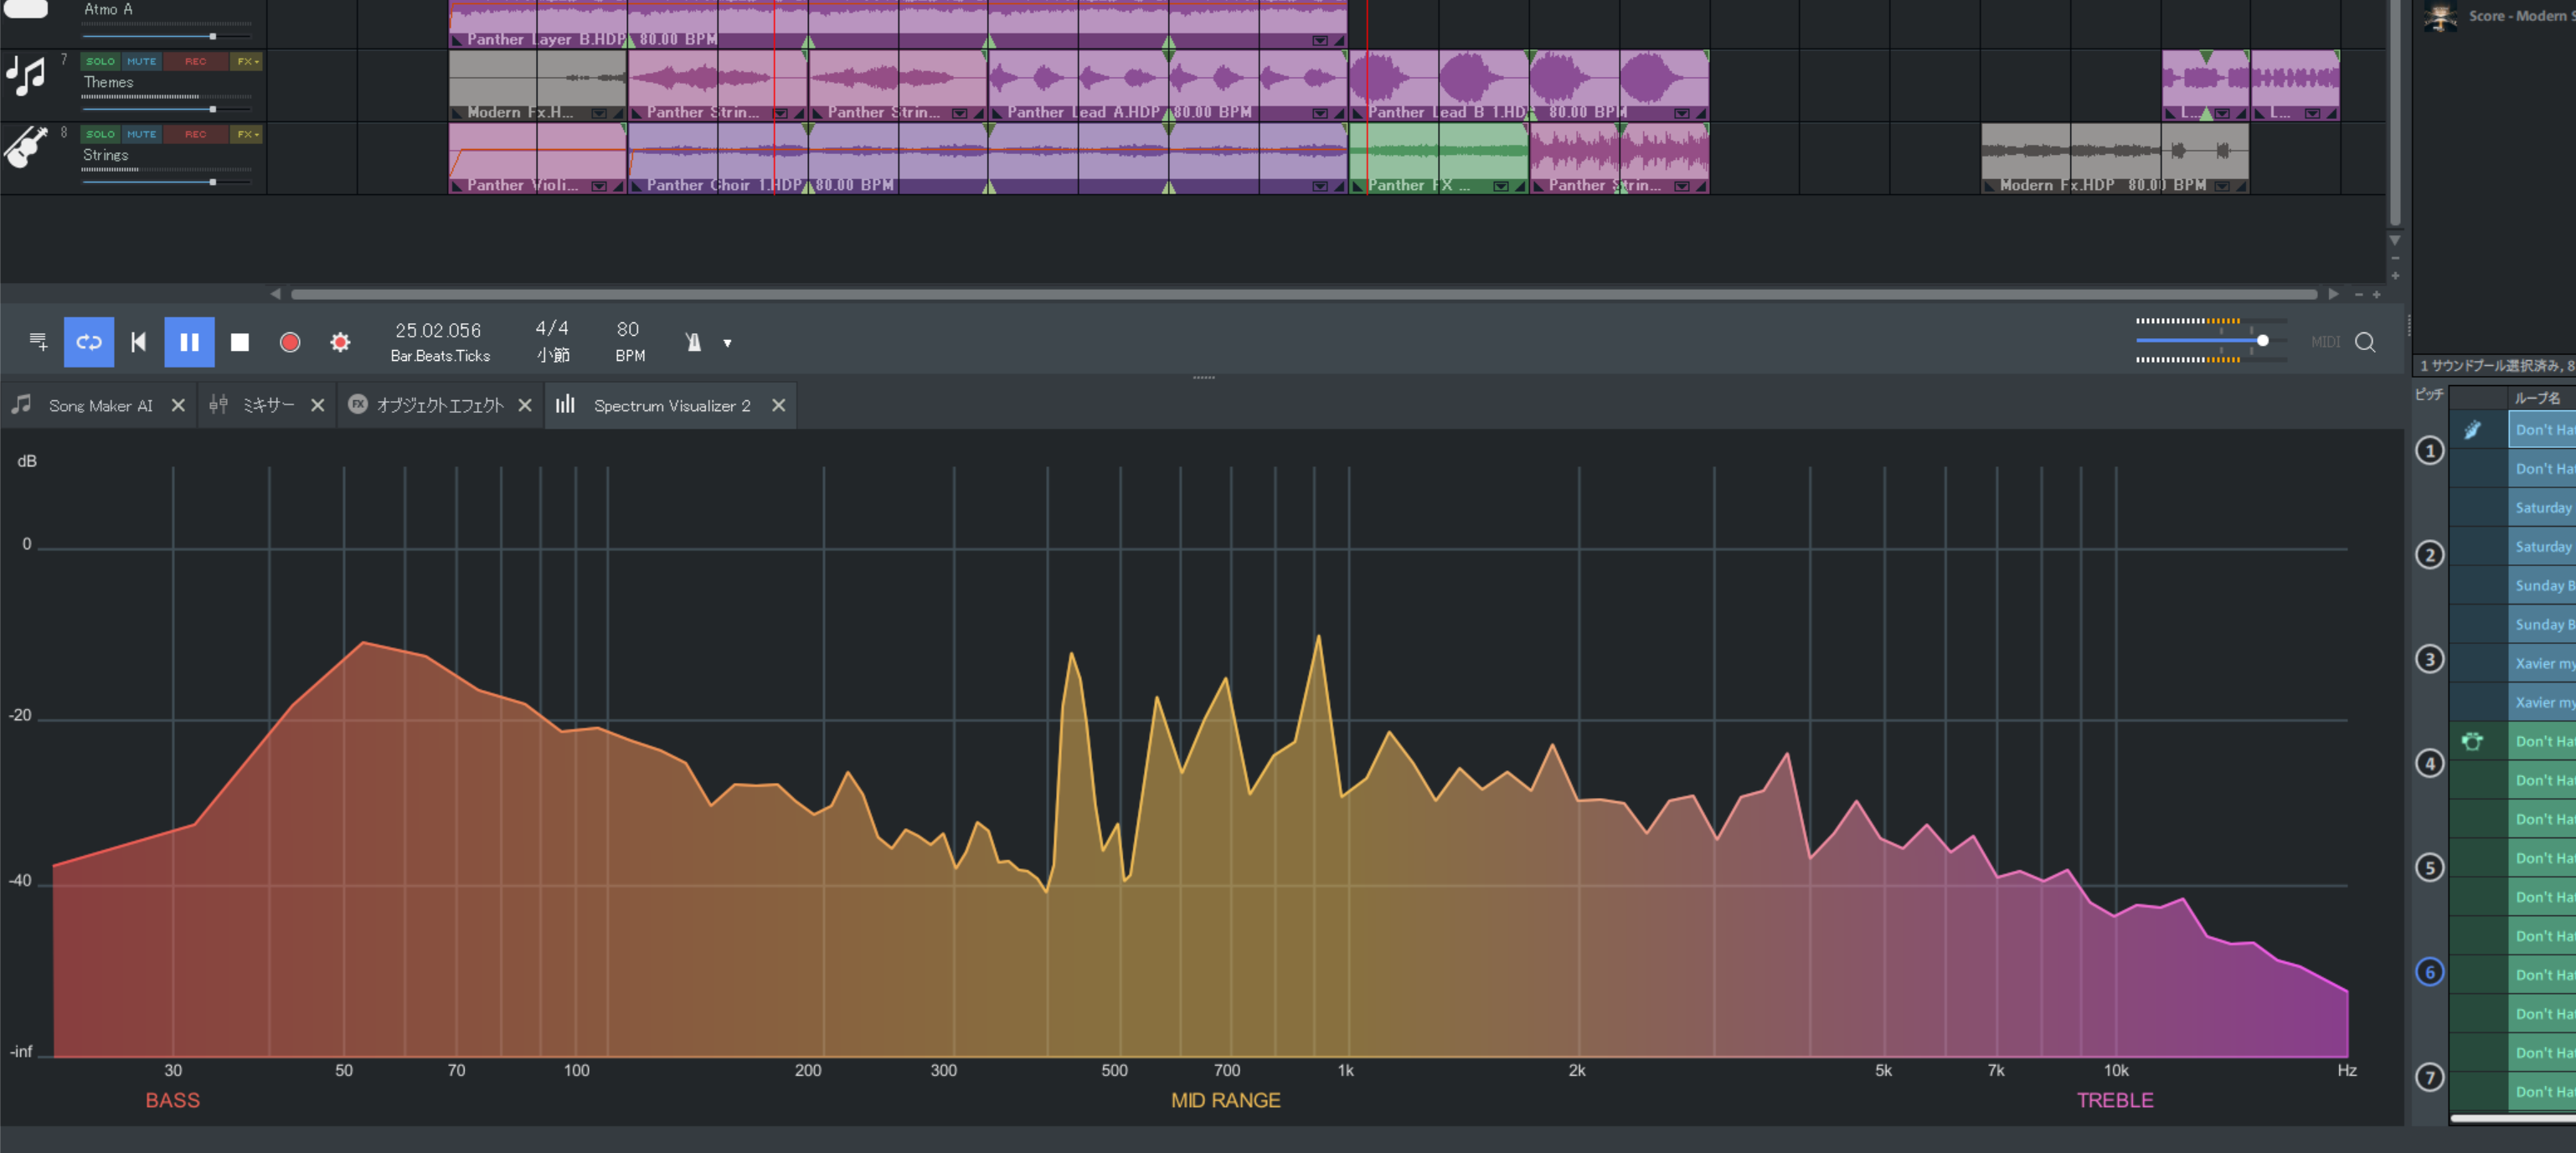Screen dimensions: 2576x1153
Task: Click drum instrument icon in loop list
Action: click(2472, 741)
